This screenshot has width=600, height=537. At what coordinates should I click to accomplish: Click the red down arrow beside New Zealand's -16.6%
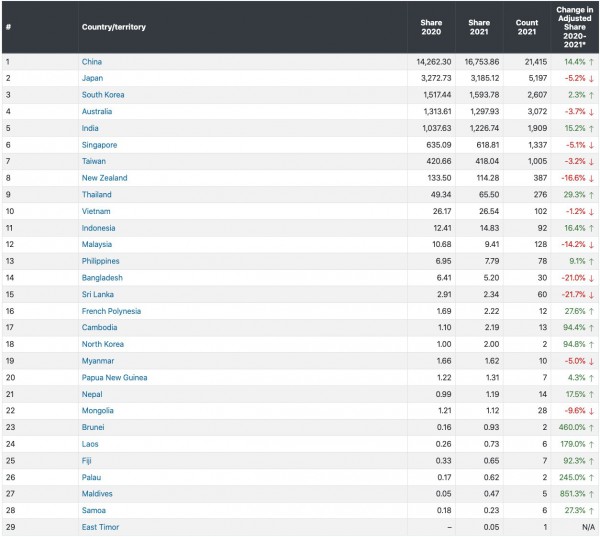(591, 178)
